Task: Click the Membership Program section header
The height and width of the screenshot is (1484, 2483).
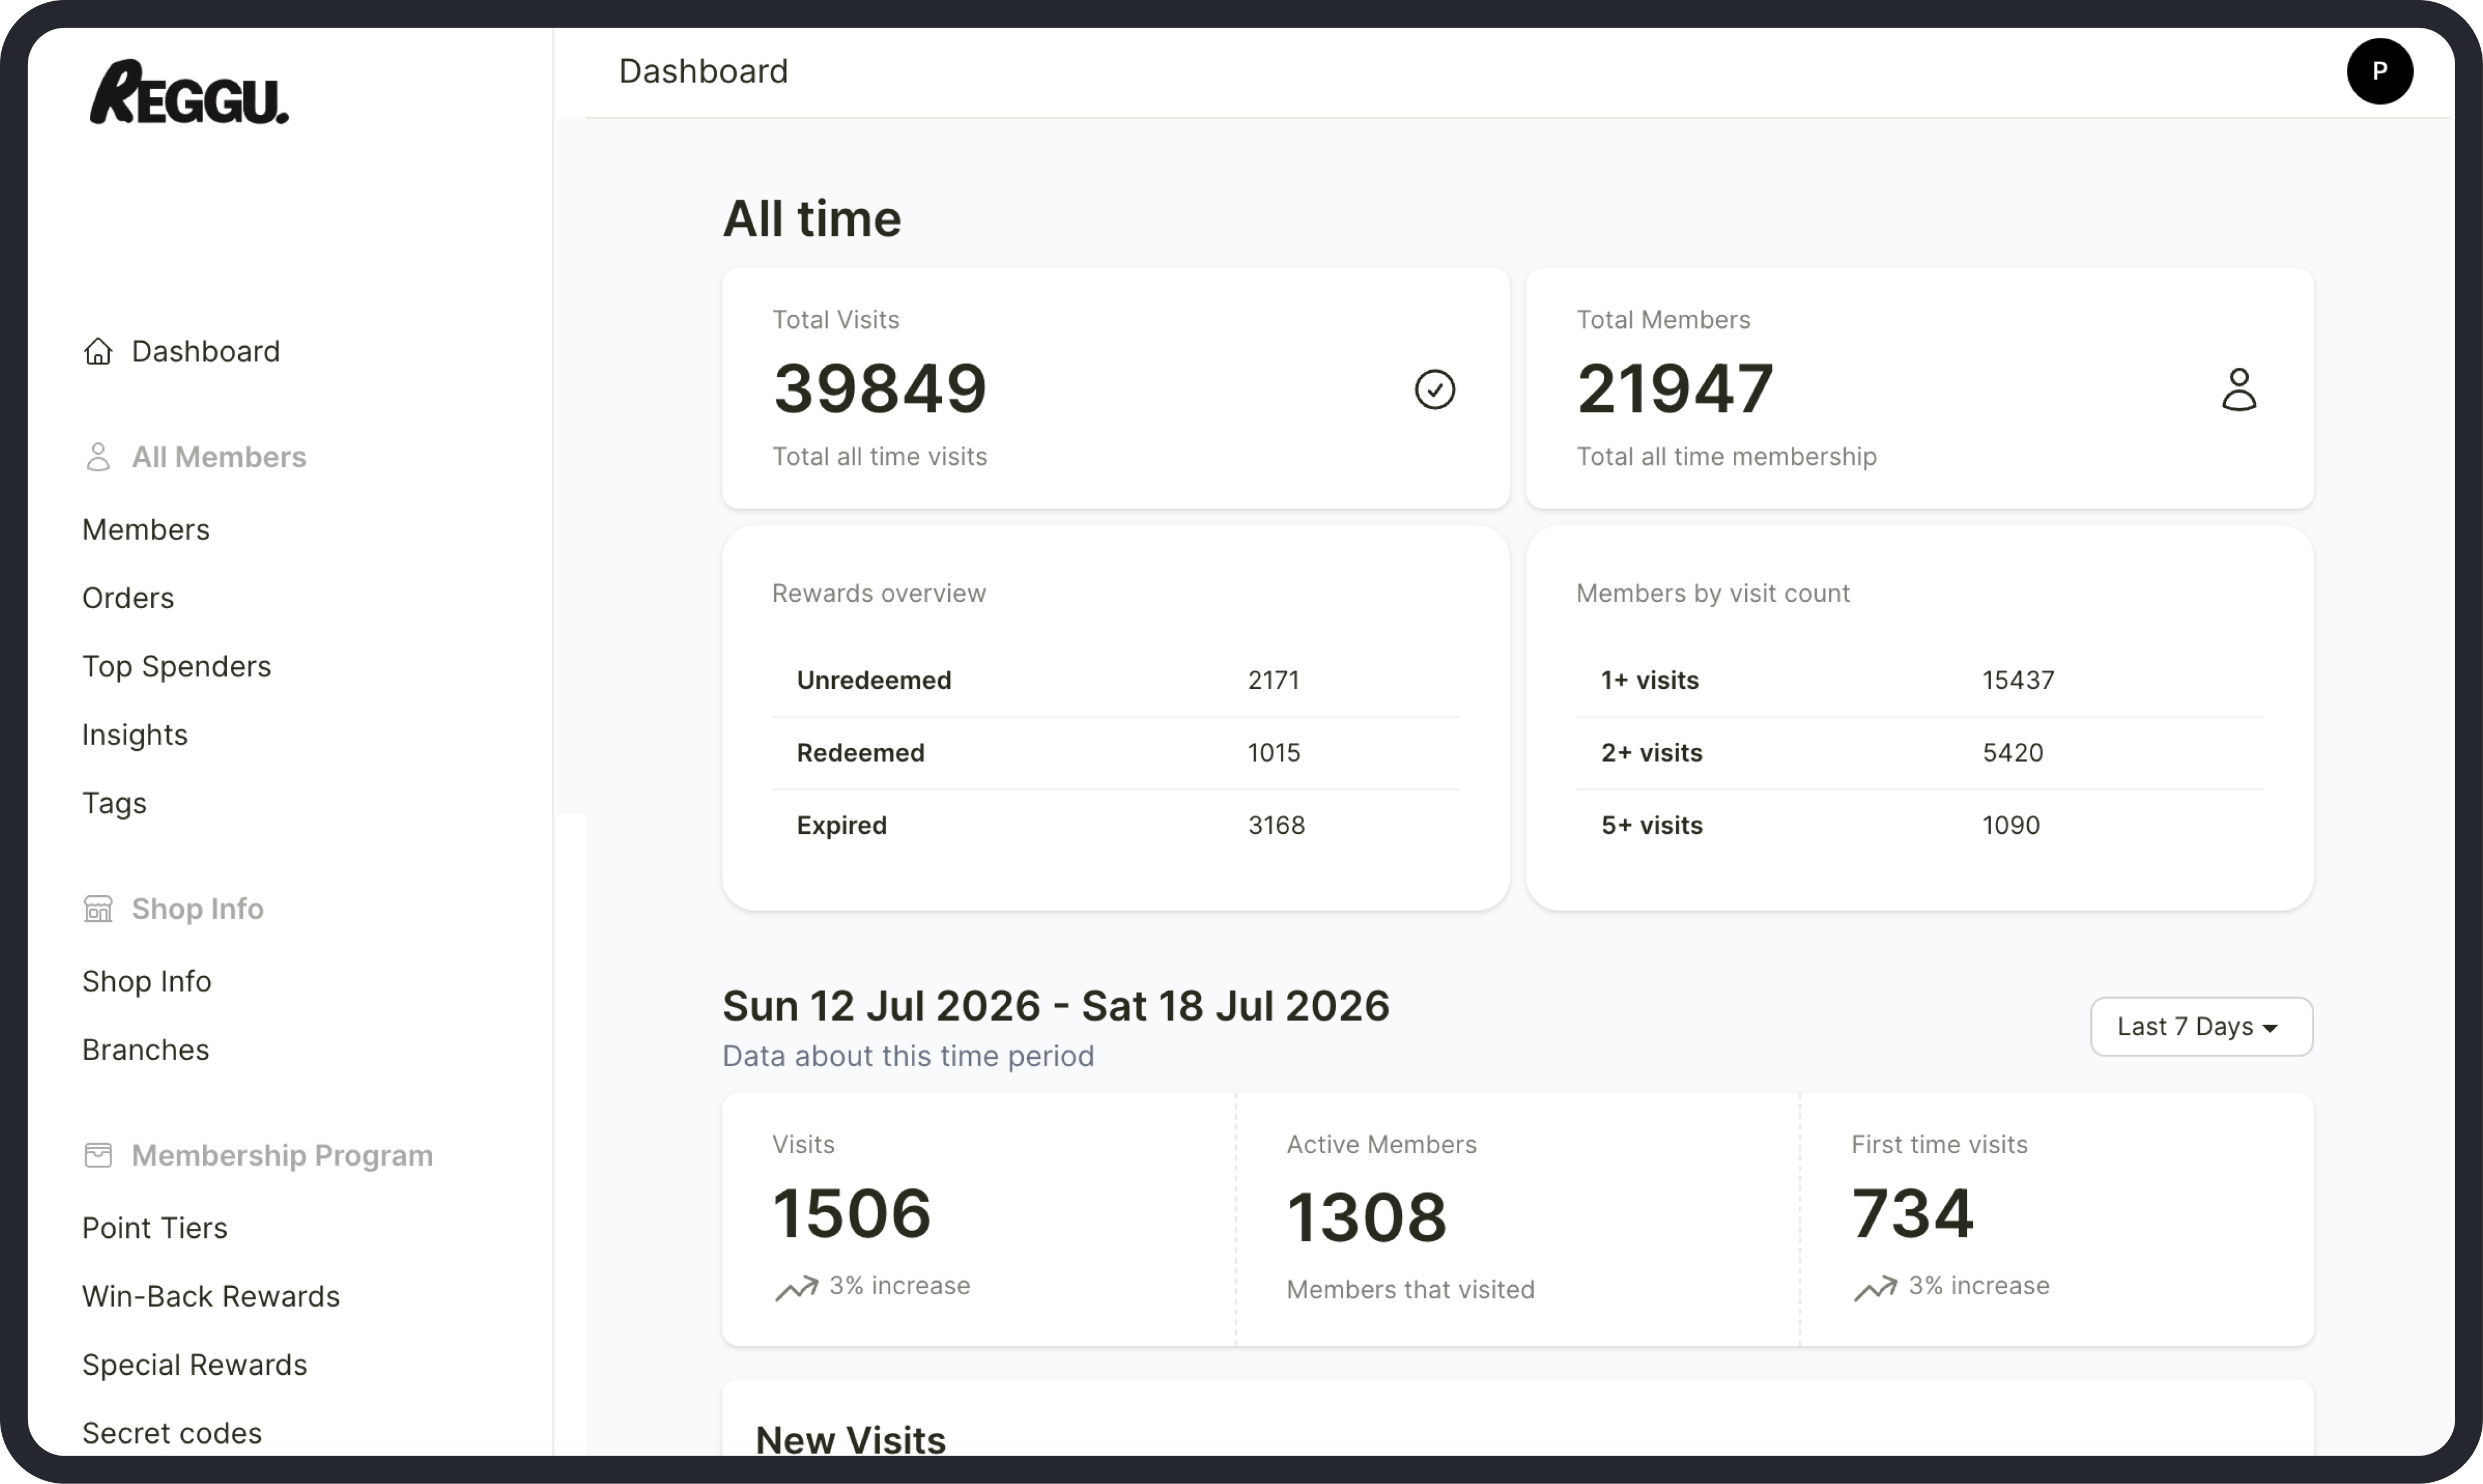Action: (282, 1155)
